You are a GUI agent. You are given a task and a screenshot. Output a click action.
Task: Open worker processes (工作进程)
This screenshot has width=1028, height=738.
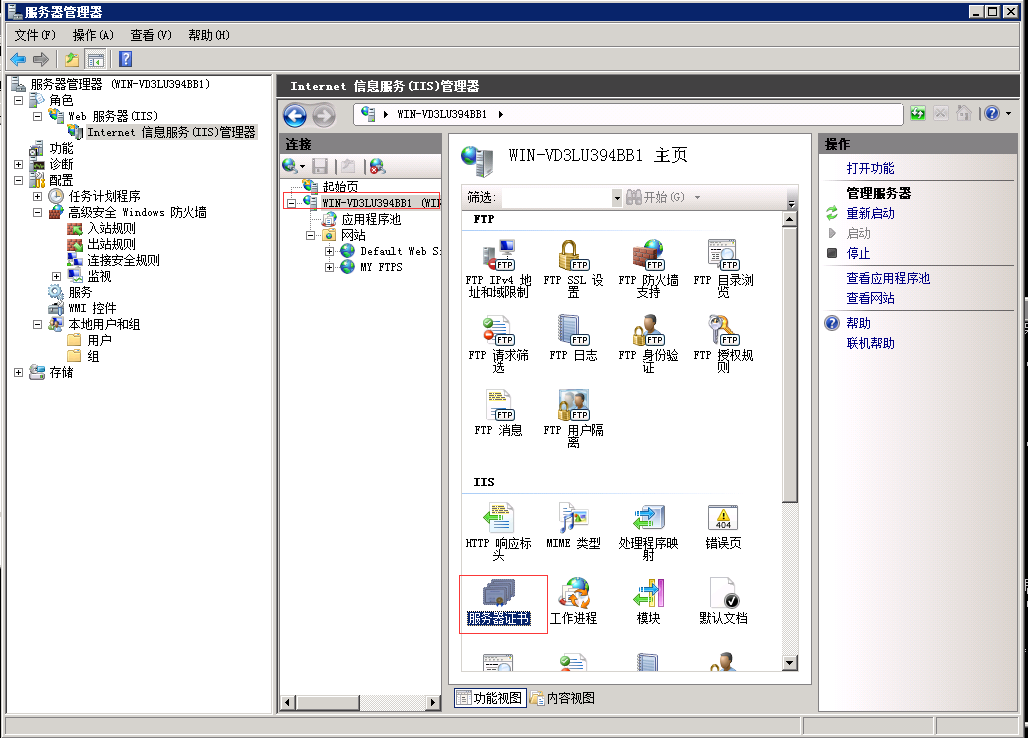pyautogui.click(x=573, y=602)
